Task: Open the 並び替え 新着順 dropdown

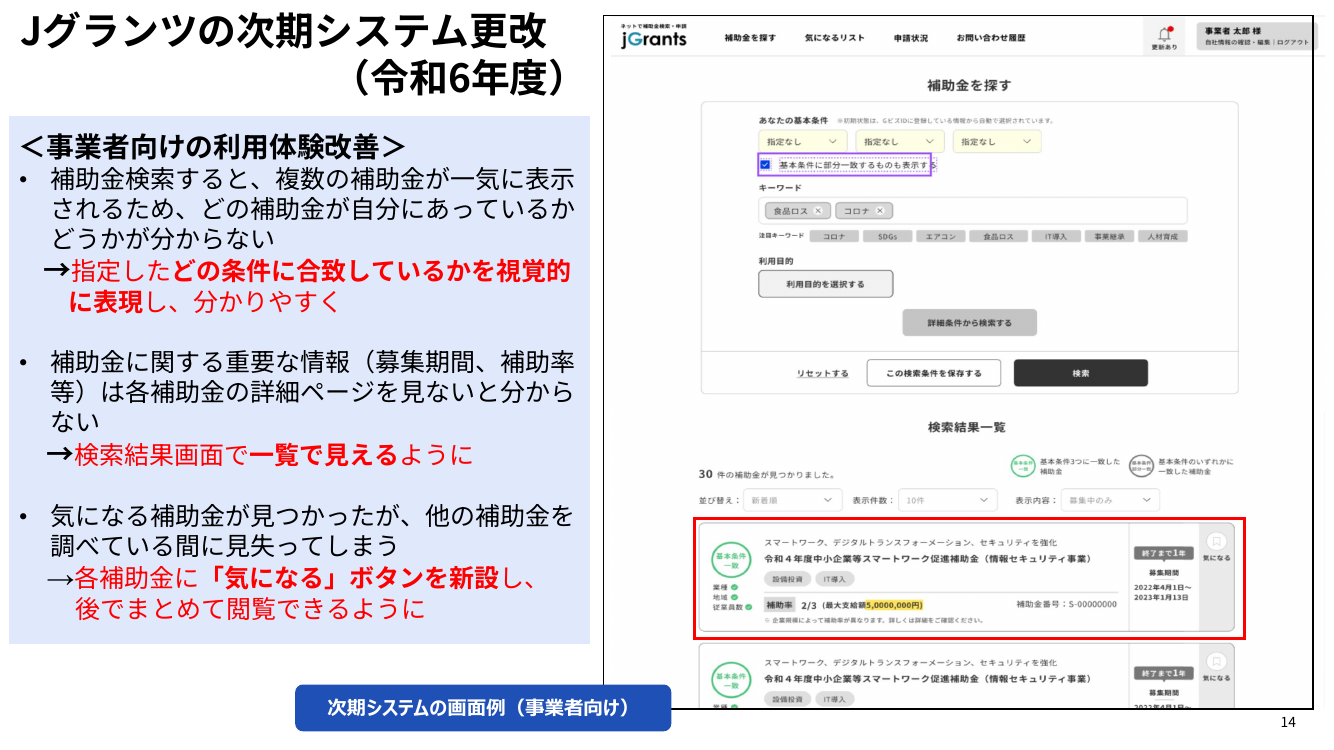Action: tap(793, 499)
